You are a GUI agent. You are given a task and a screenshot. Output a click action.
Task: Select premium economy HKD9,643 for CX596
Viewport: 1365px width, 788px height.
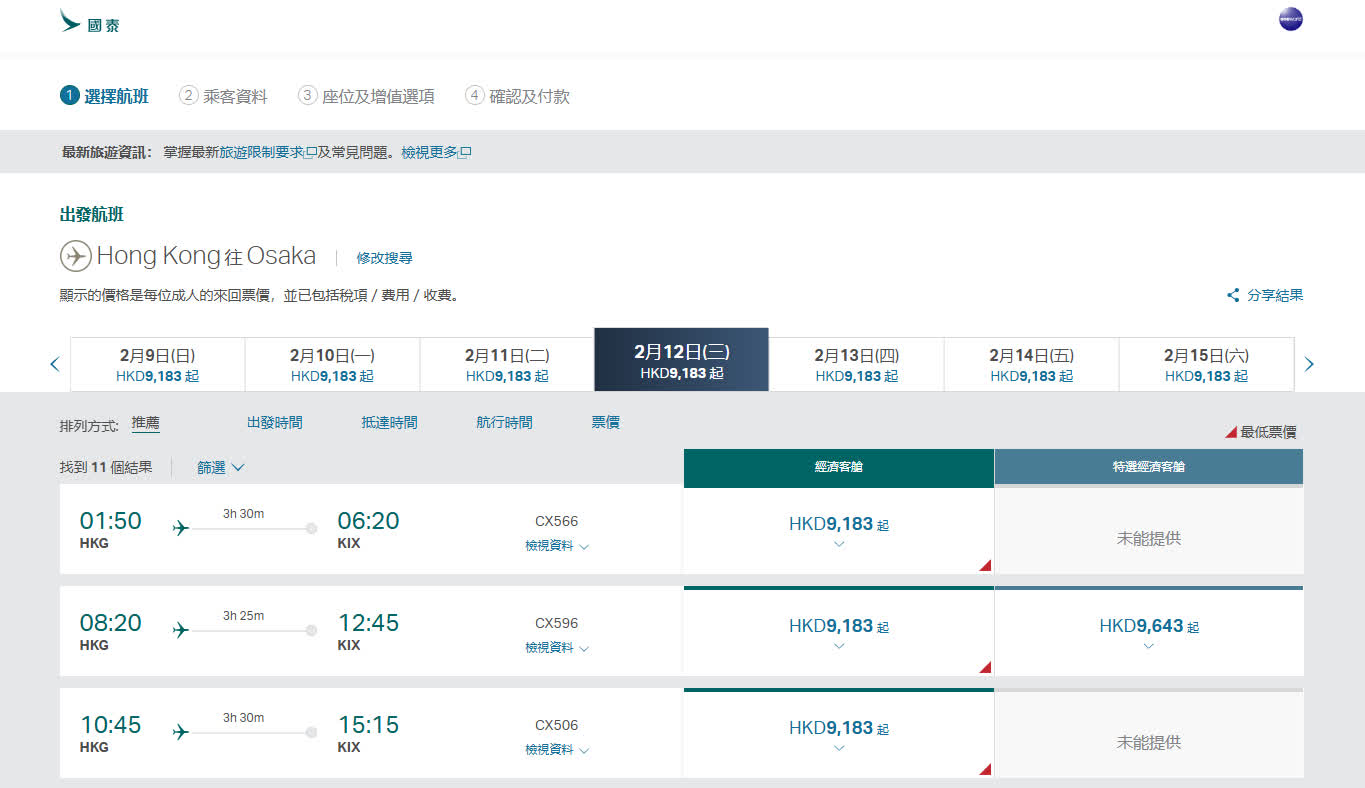point(1148,631)
